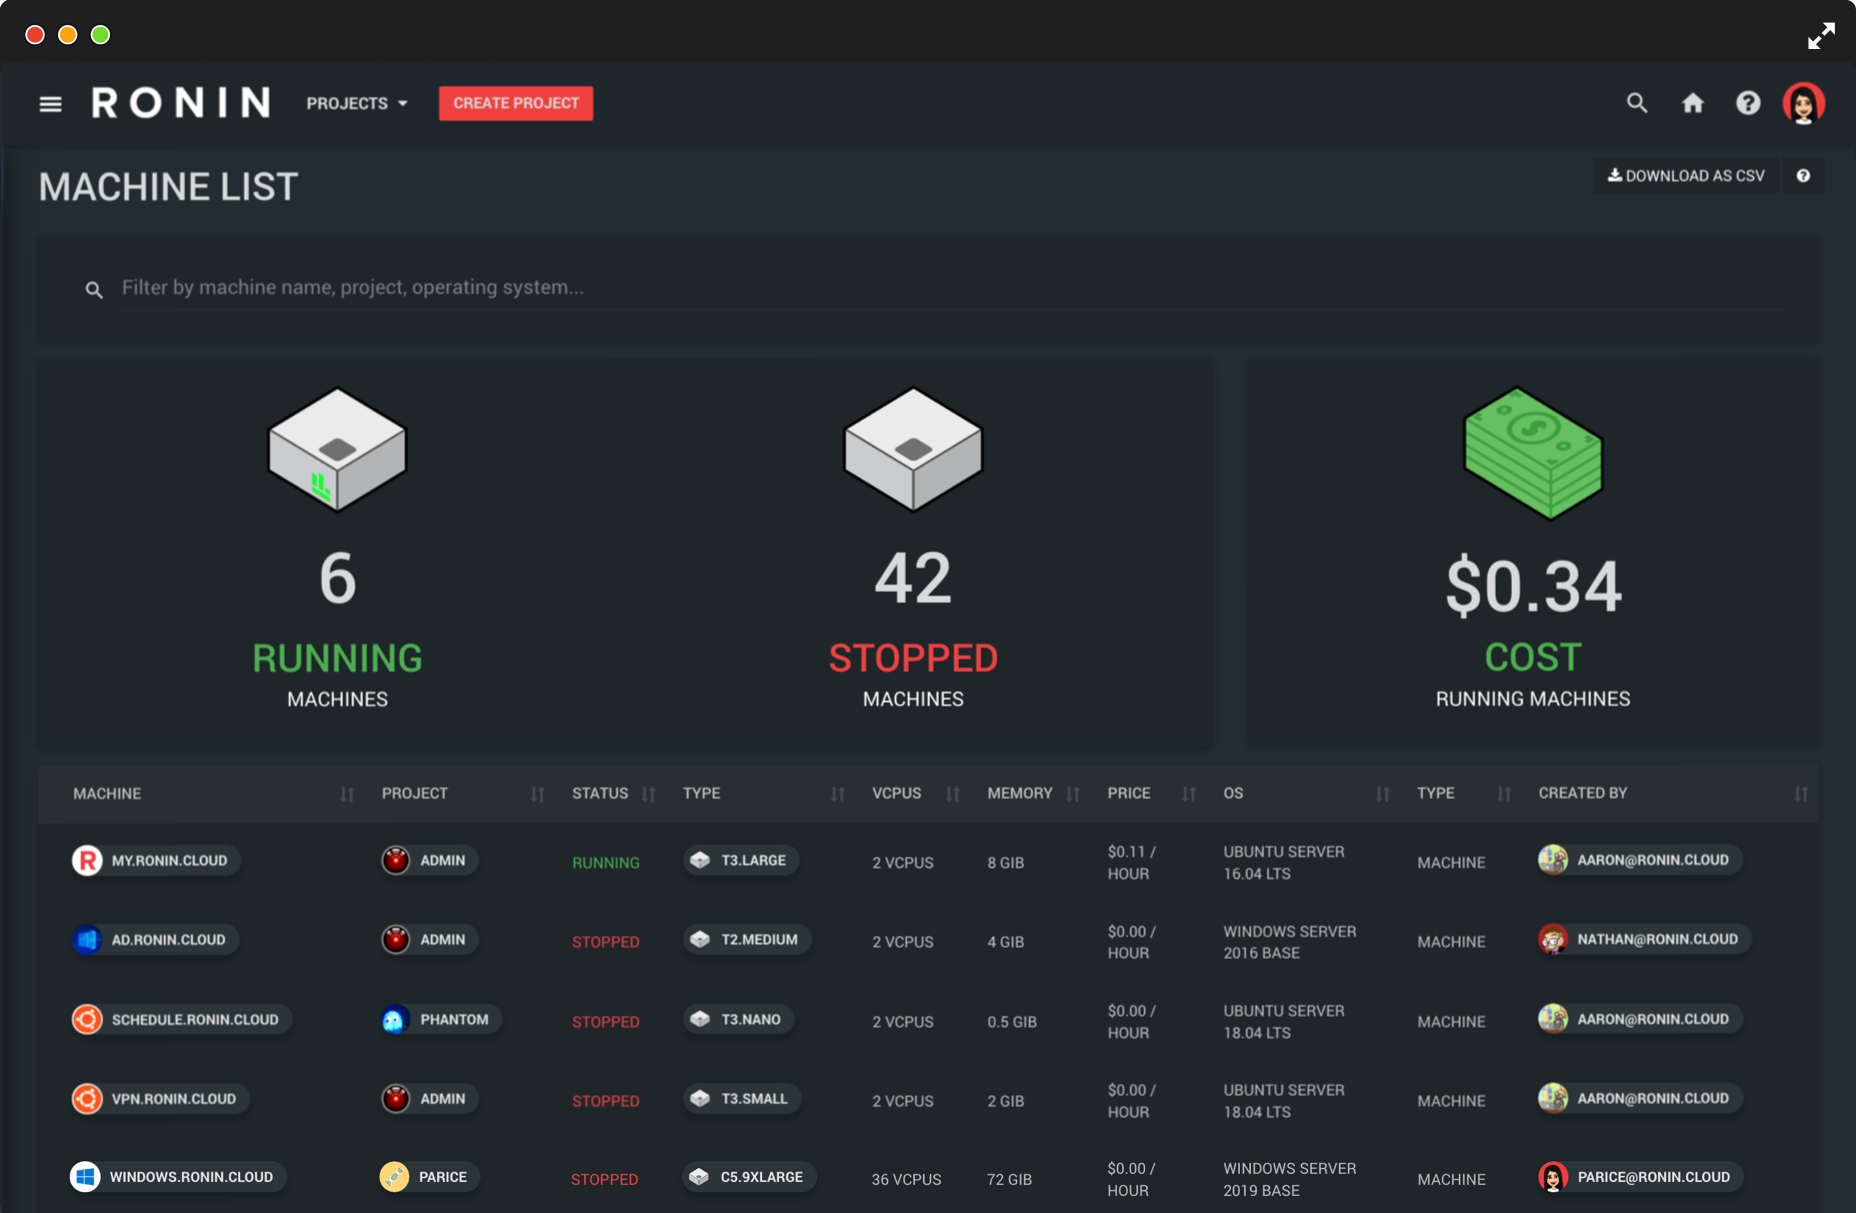The height and width of the screenshot is (1213, 1856).
Task: Go to home via house icon
Action: [x=1692, y=103]
